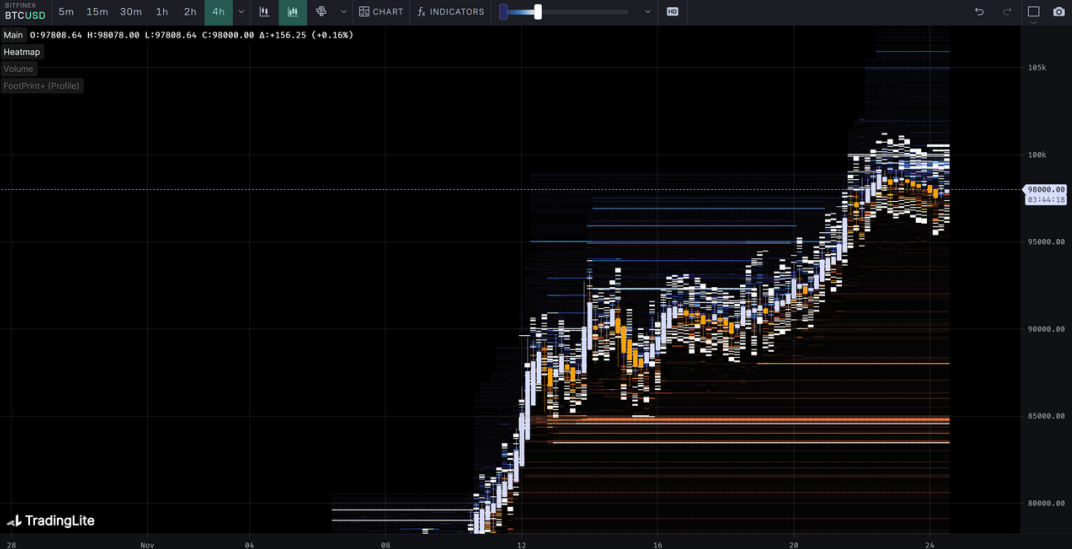Switch to the 15m timeframe
Image resolution: width=1072 pixels, height=549 pixels.
pyautogui.click(x=97, y=12)
